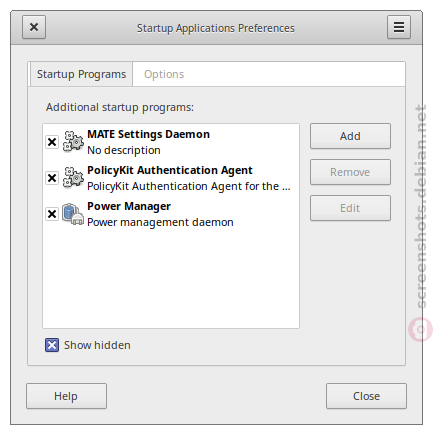Disable PolicyKit Authentication Agent startup checkbox
The height and width of the screenshot is (435, 433).
[52, 178]
